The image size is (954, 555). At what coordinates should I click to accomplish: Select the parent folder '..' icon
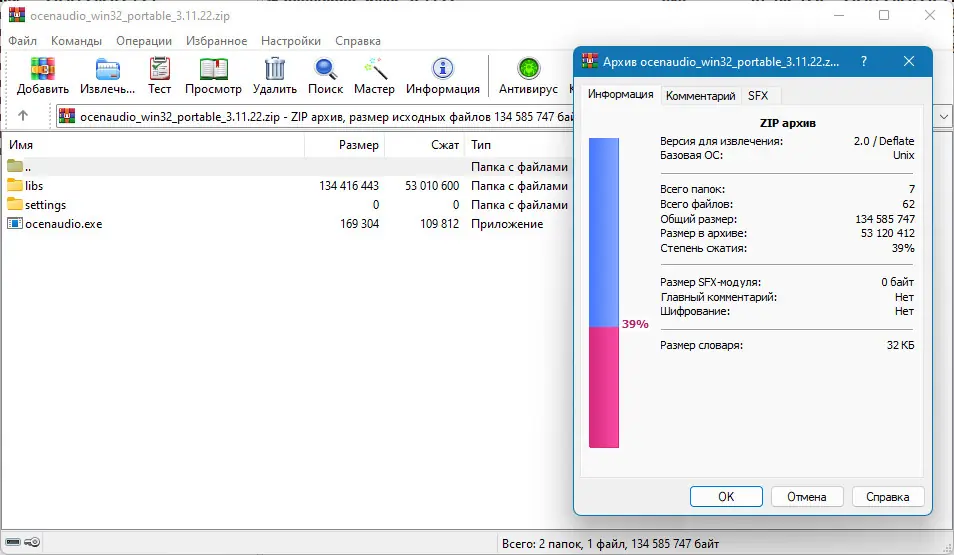(x=15, y=166)
